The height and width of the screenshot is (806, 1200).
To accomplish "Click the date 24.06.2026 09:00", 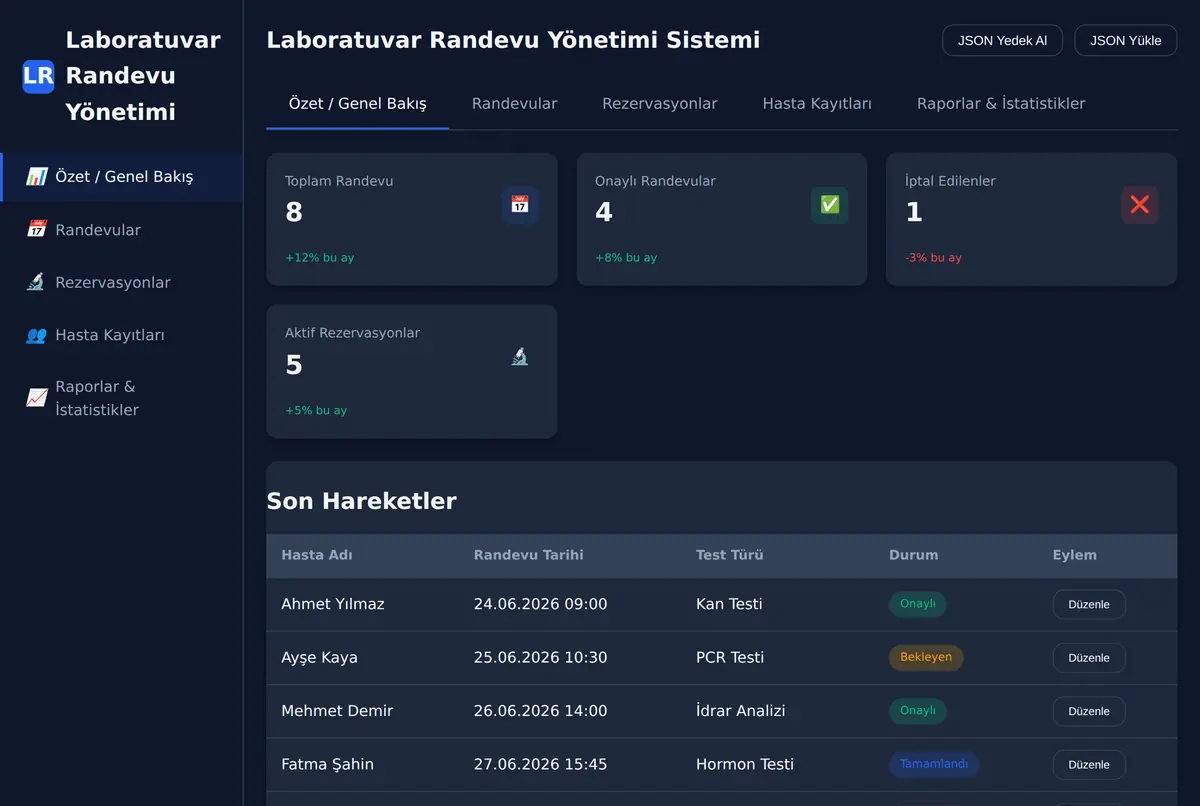I will [x=541, y=604].
